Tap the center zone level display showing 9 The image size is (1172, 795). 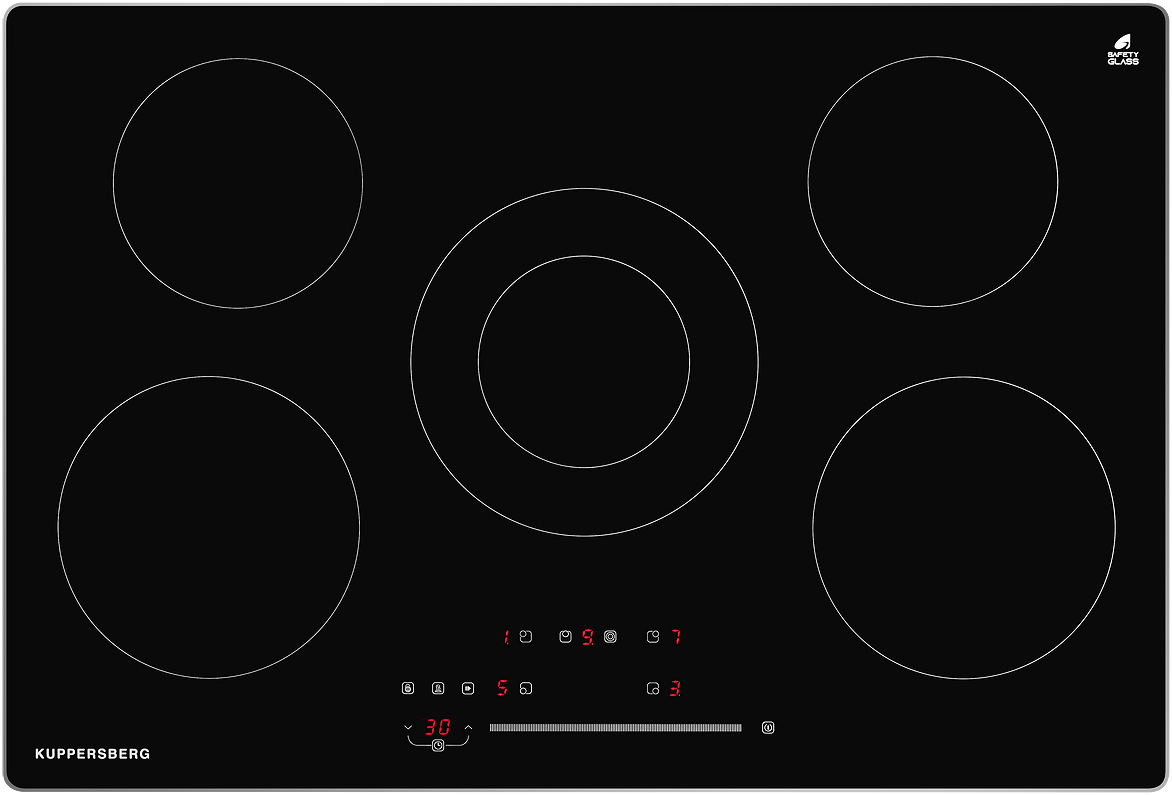click(588, 636)
